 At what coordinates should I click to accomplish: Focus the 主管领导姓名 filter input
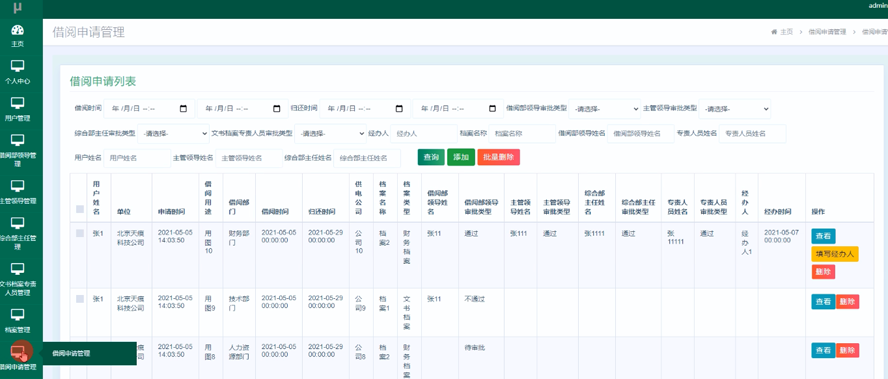pyautogui.click(x=249, y=159)
